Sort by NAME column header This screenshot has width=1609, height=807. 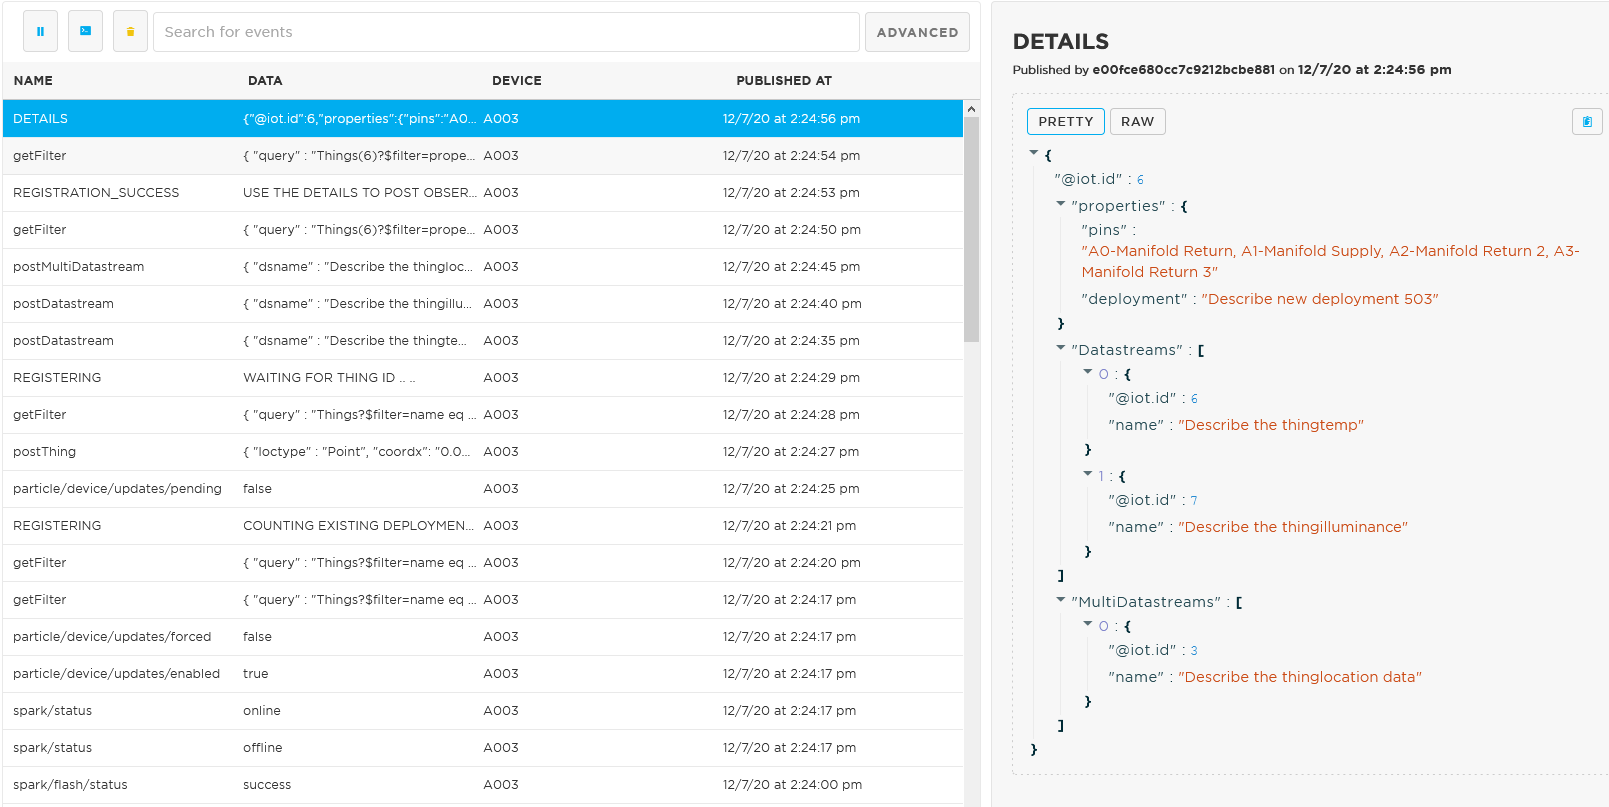pos(33,81)
